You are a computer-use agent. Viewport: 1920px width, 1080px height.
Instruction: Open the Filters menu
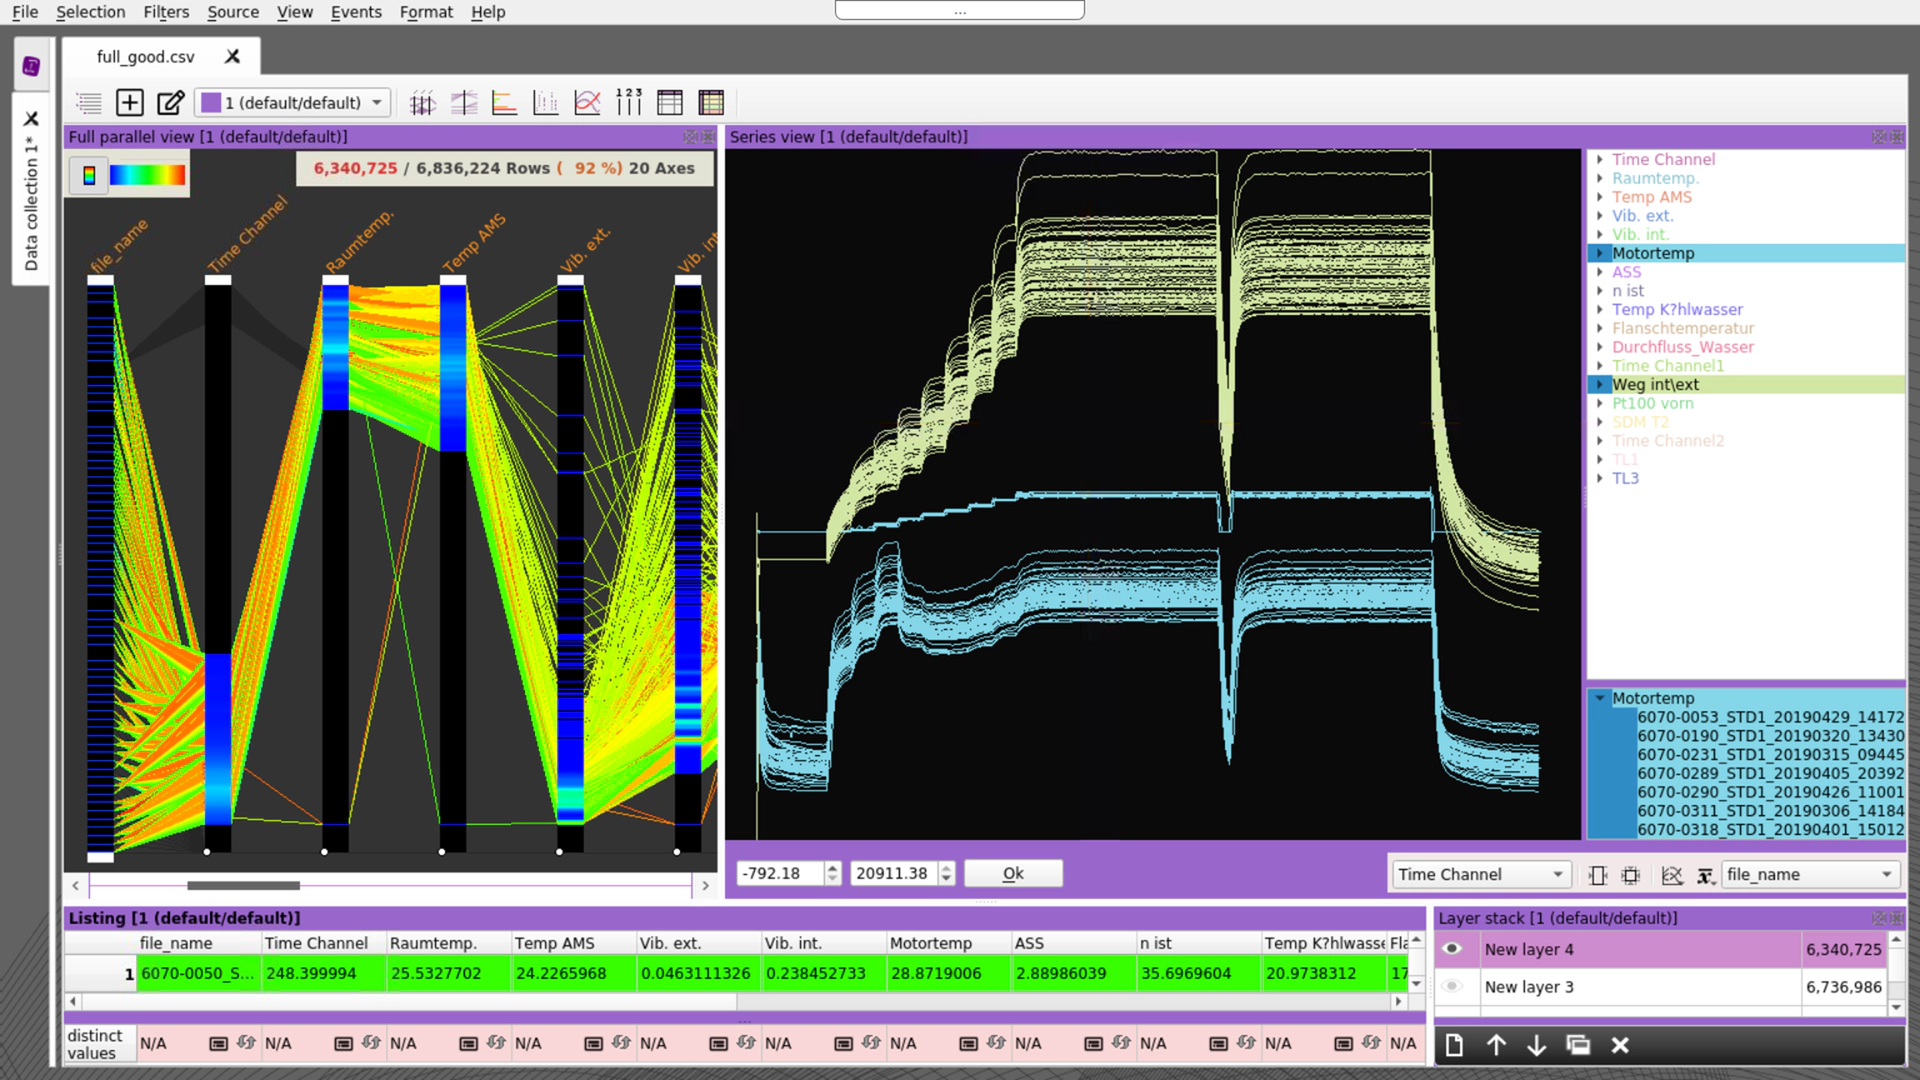pos(165,12)
